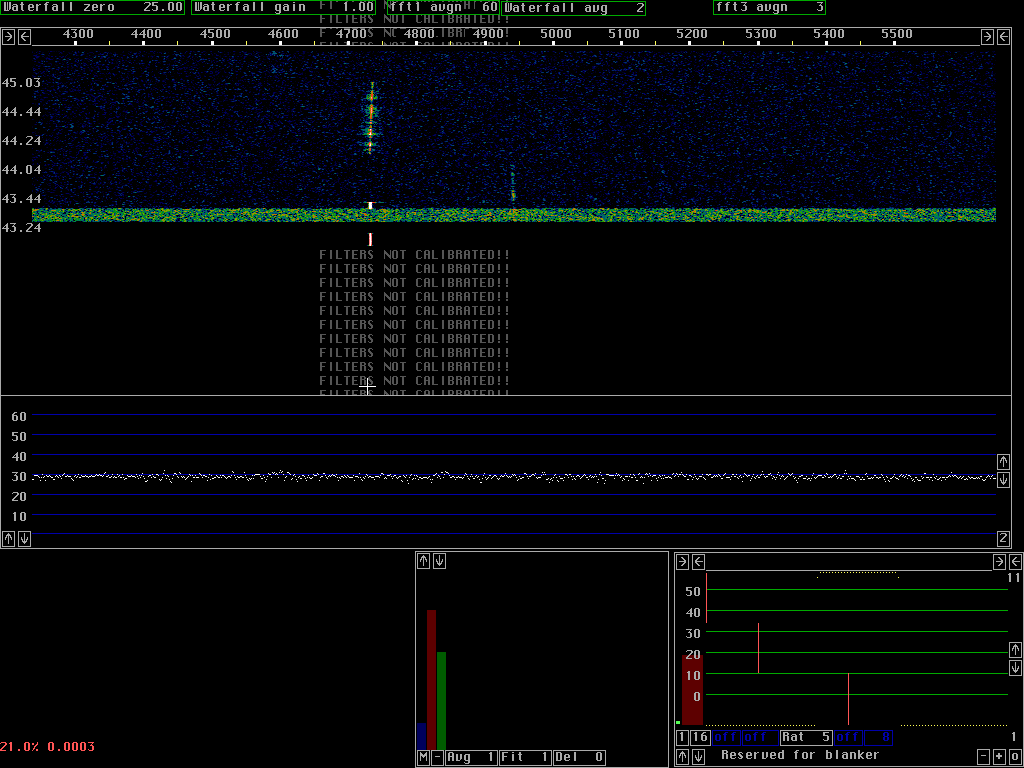Click the '16' box in the blanker panel
Screen dimensions: 1024x768
[x=700, y=738]
